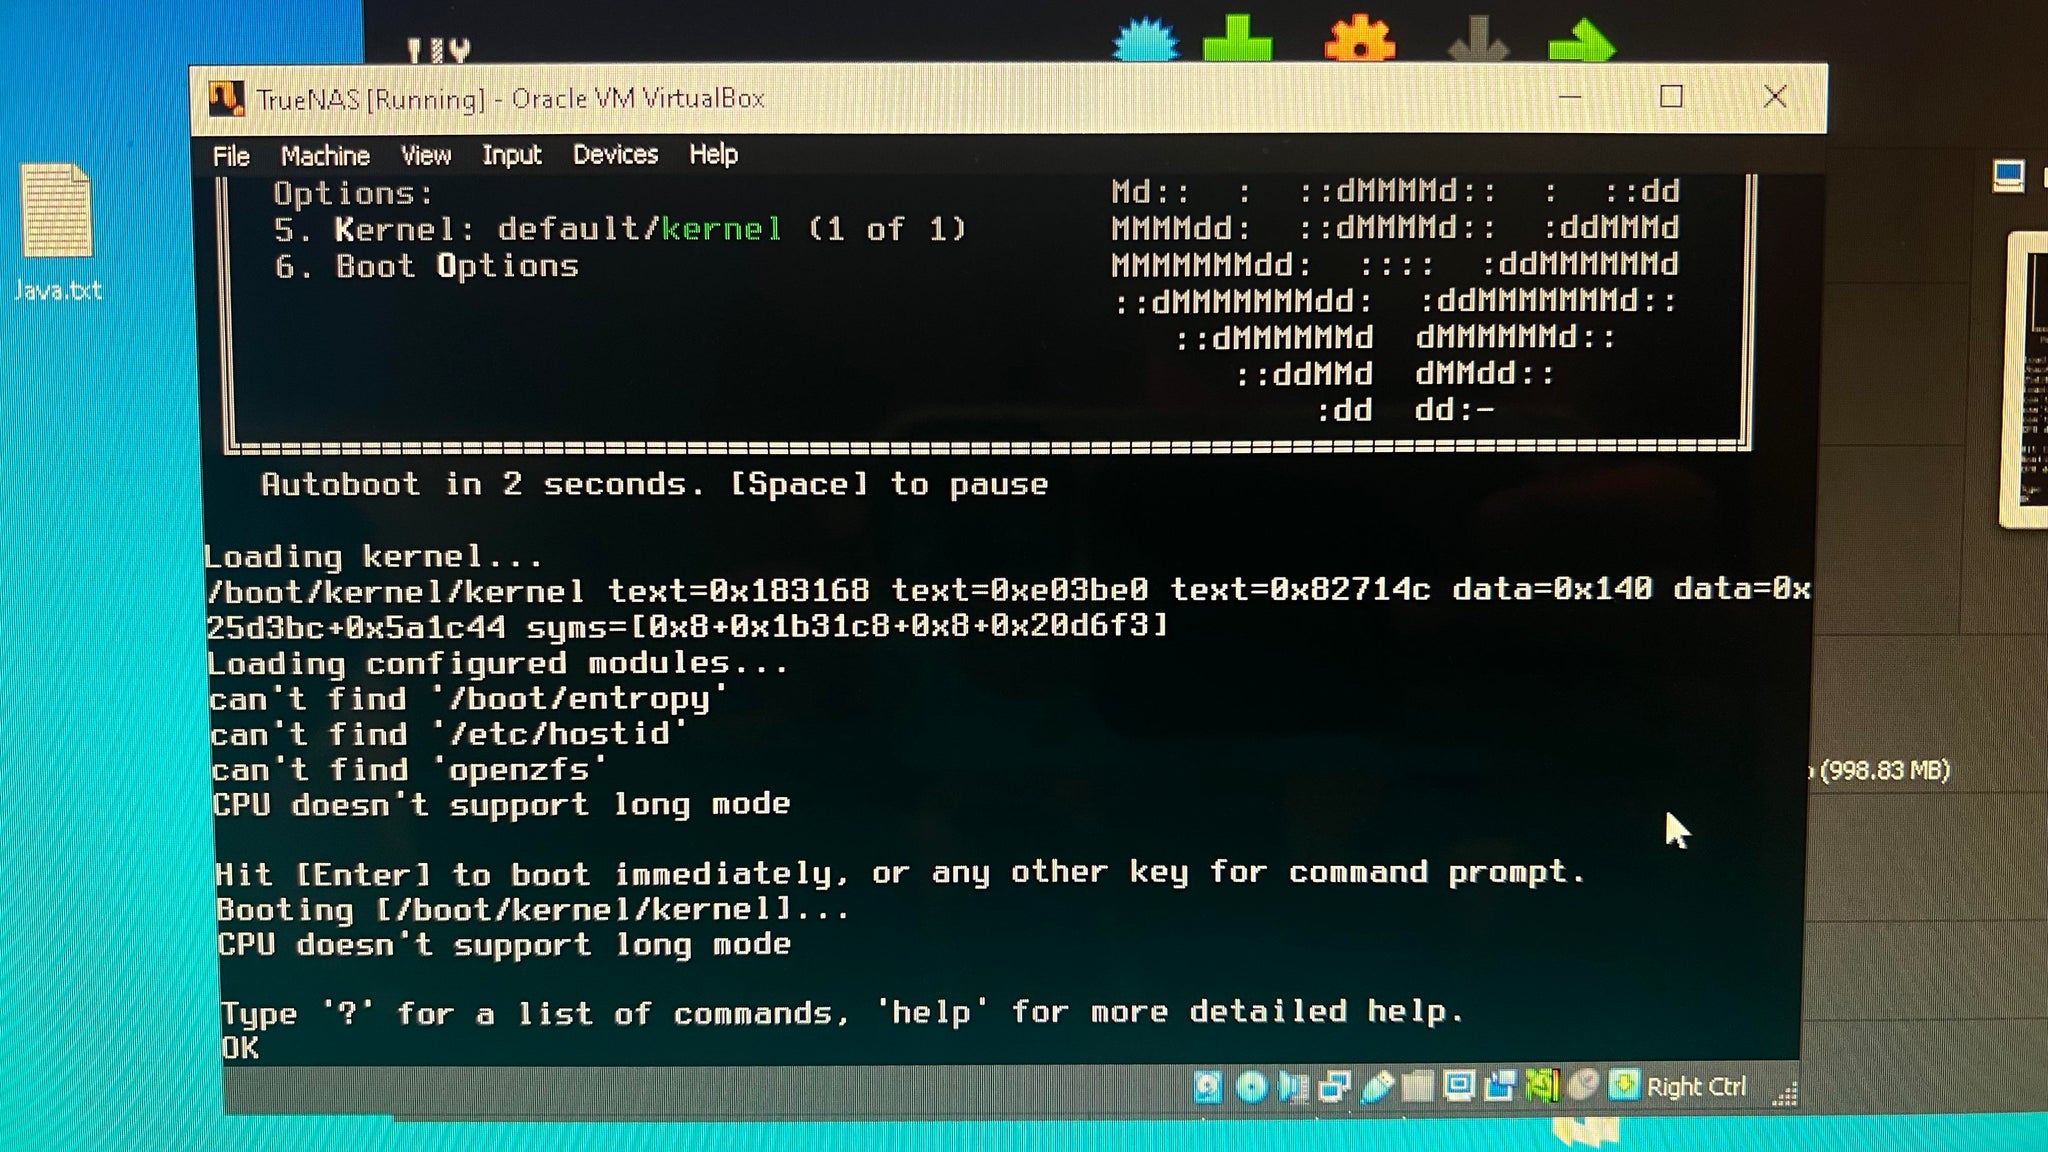This screenshot has height=1152, width=2048.
Task: Click the VirtualBox icon in title bar
Action: click(x=226, y=99)
